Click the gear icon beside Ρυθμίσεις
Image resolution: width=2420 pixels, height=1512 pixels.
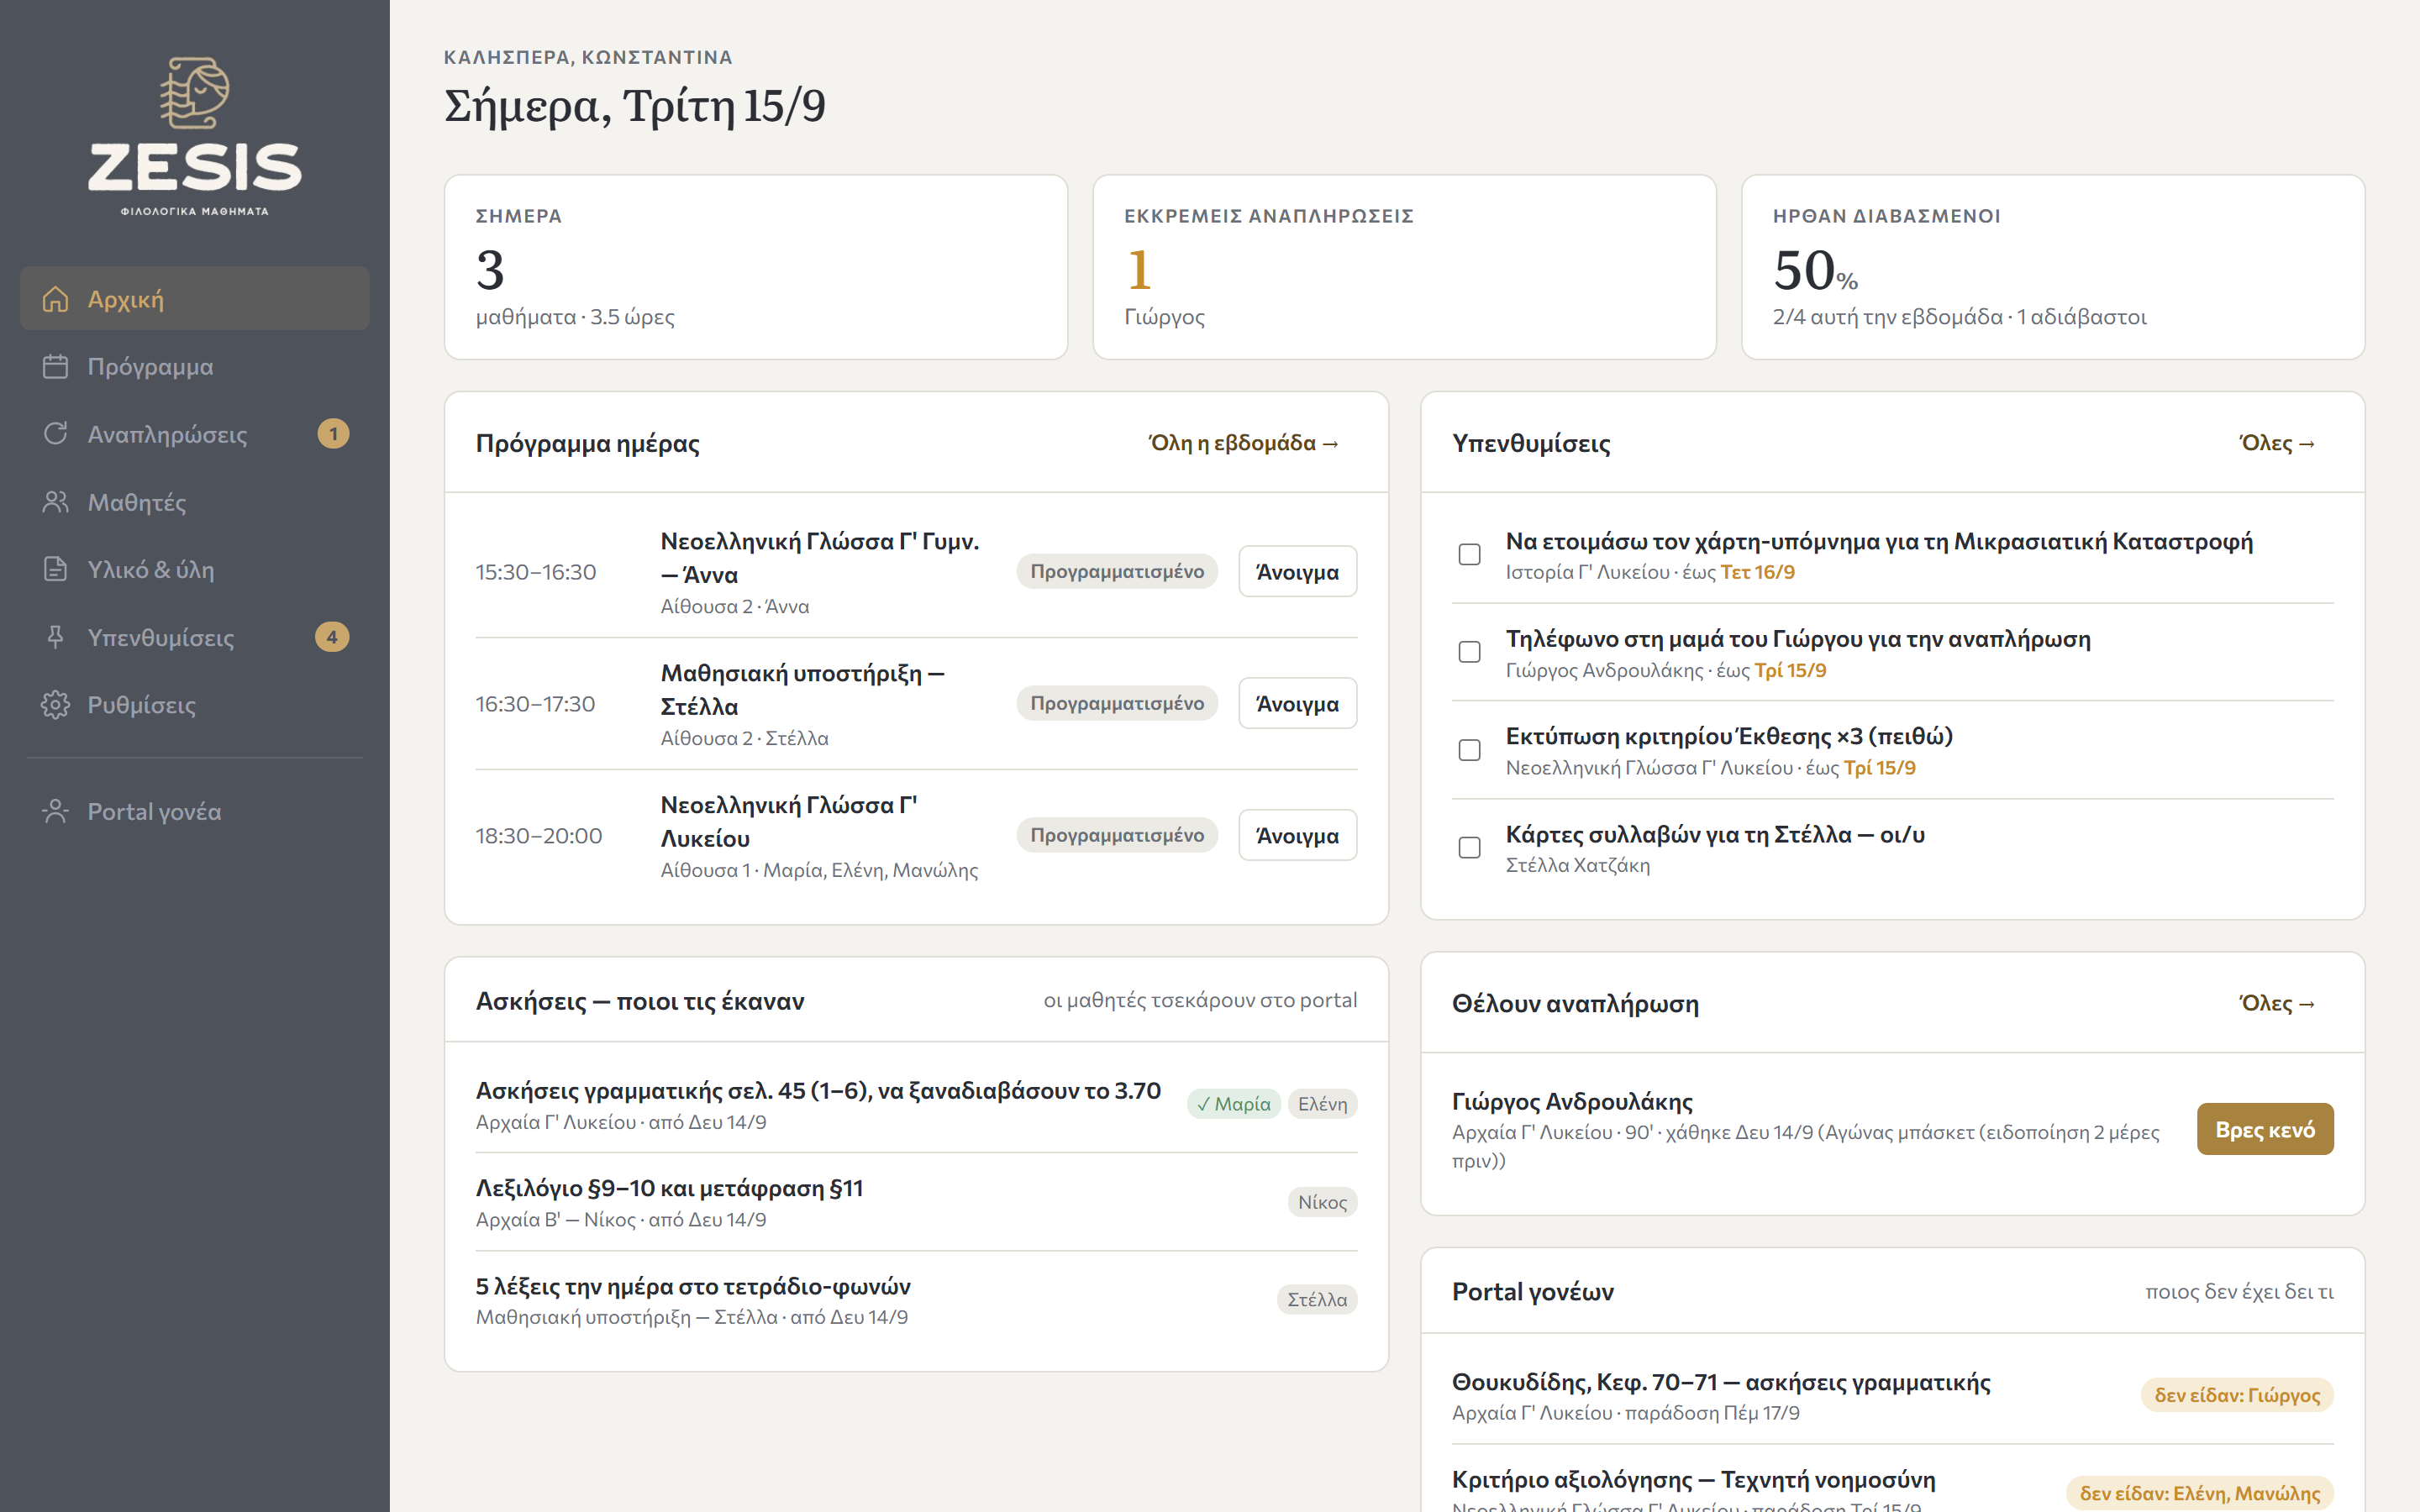click(56, 705)
